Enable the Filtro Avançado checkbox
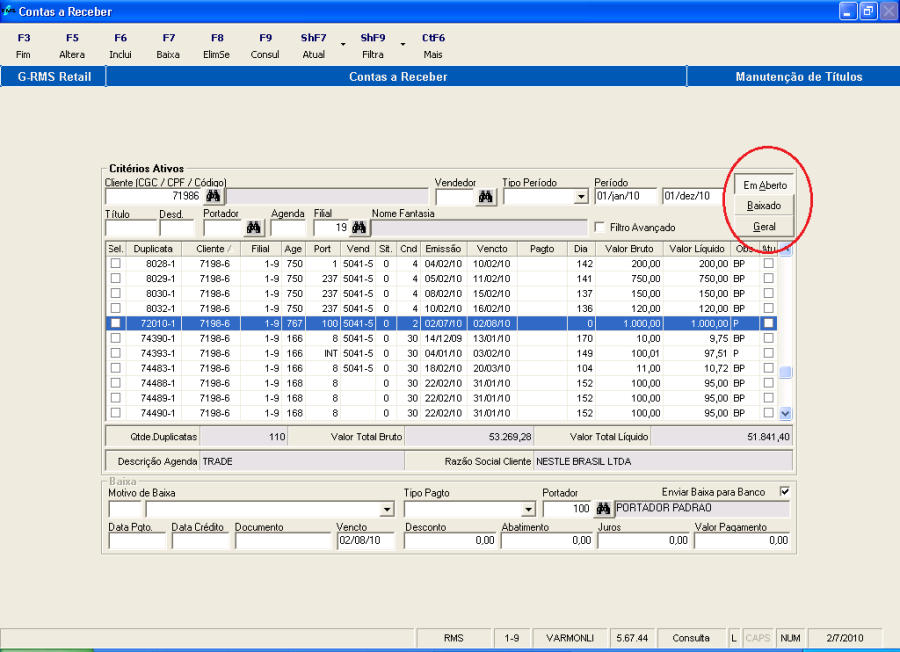Viewport: 900px width, 652px height. point(600,227)
